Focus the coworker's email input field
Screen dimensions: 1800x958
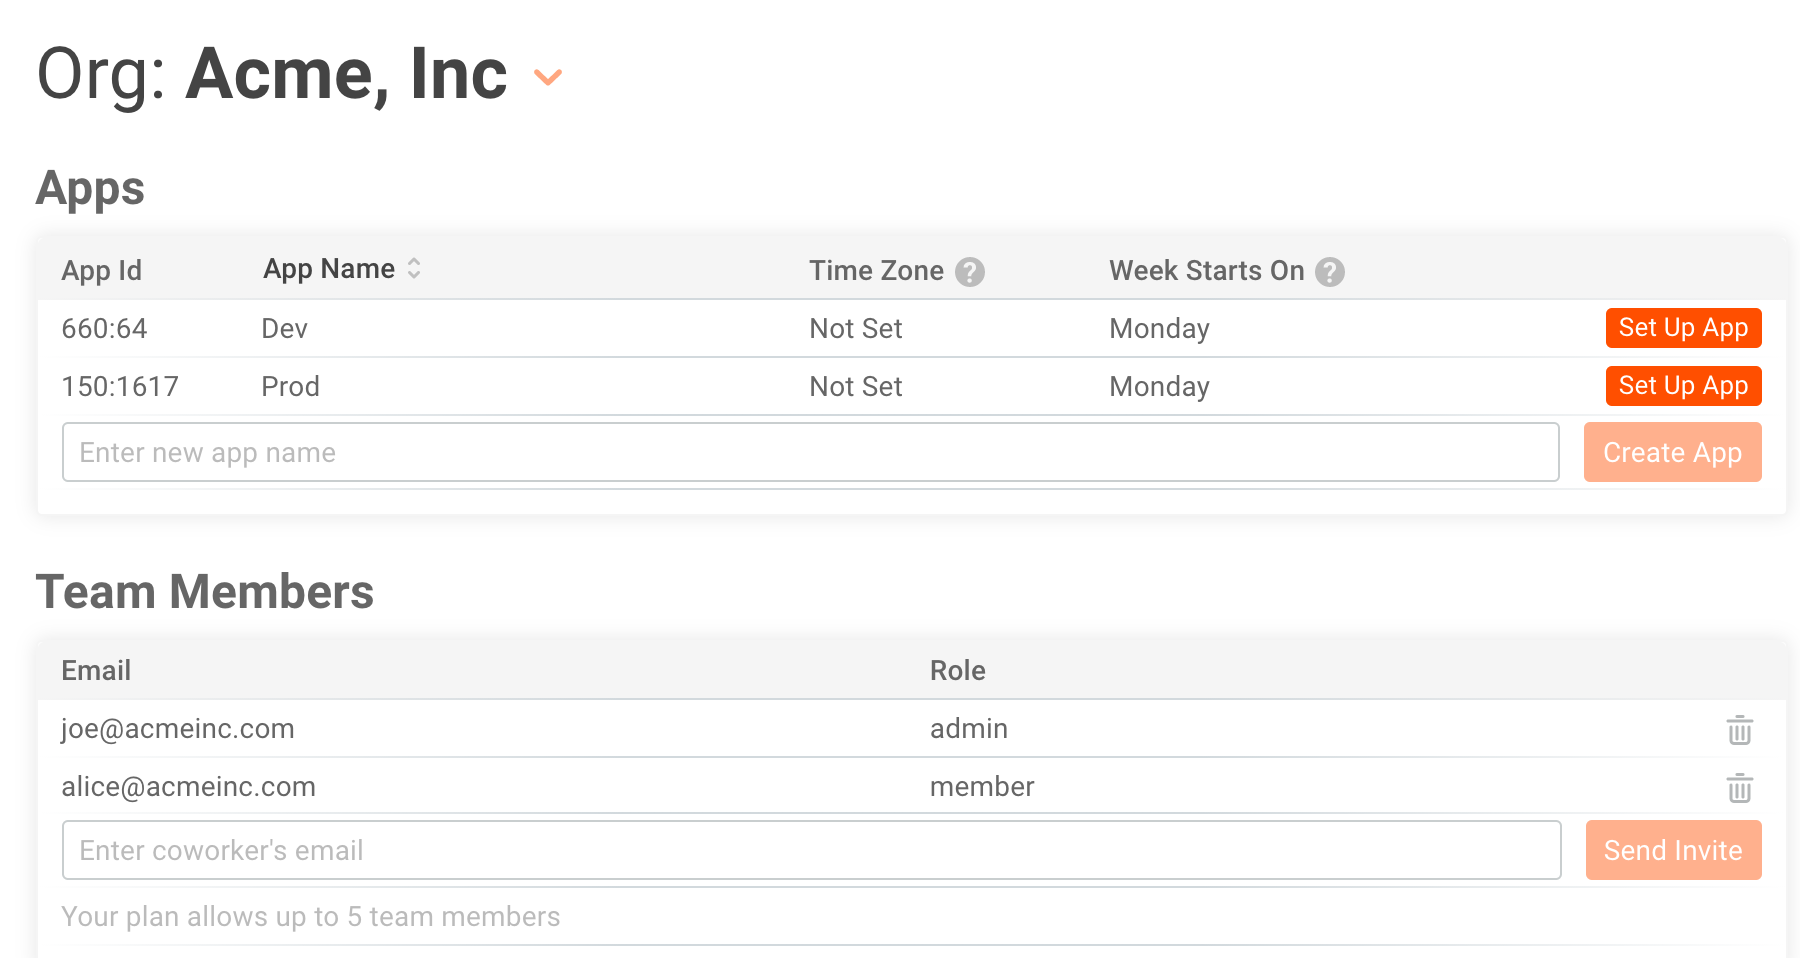point(810,851)
